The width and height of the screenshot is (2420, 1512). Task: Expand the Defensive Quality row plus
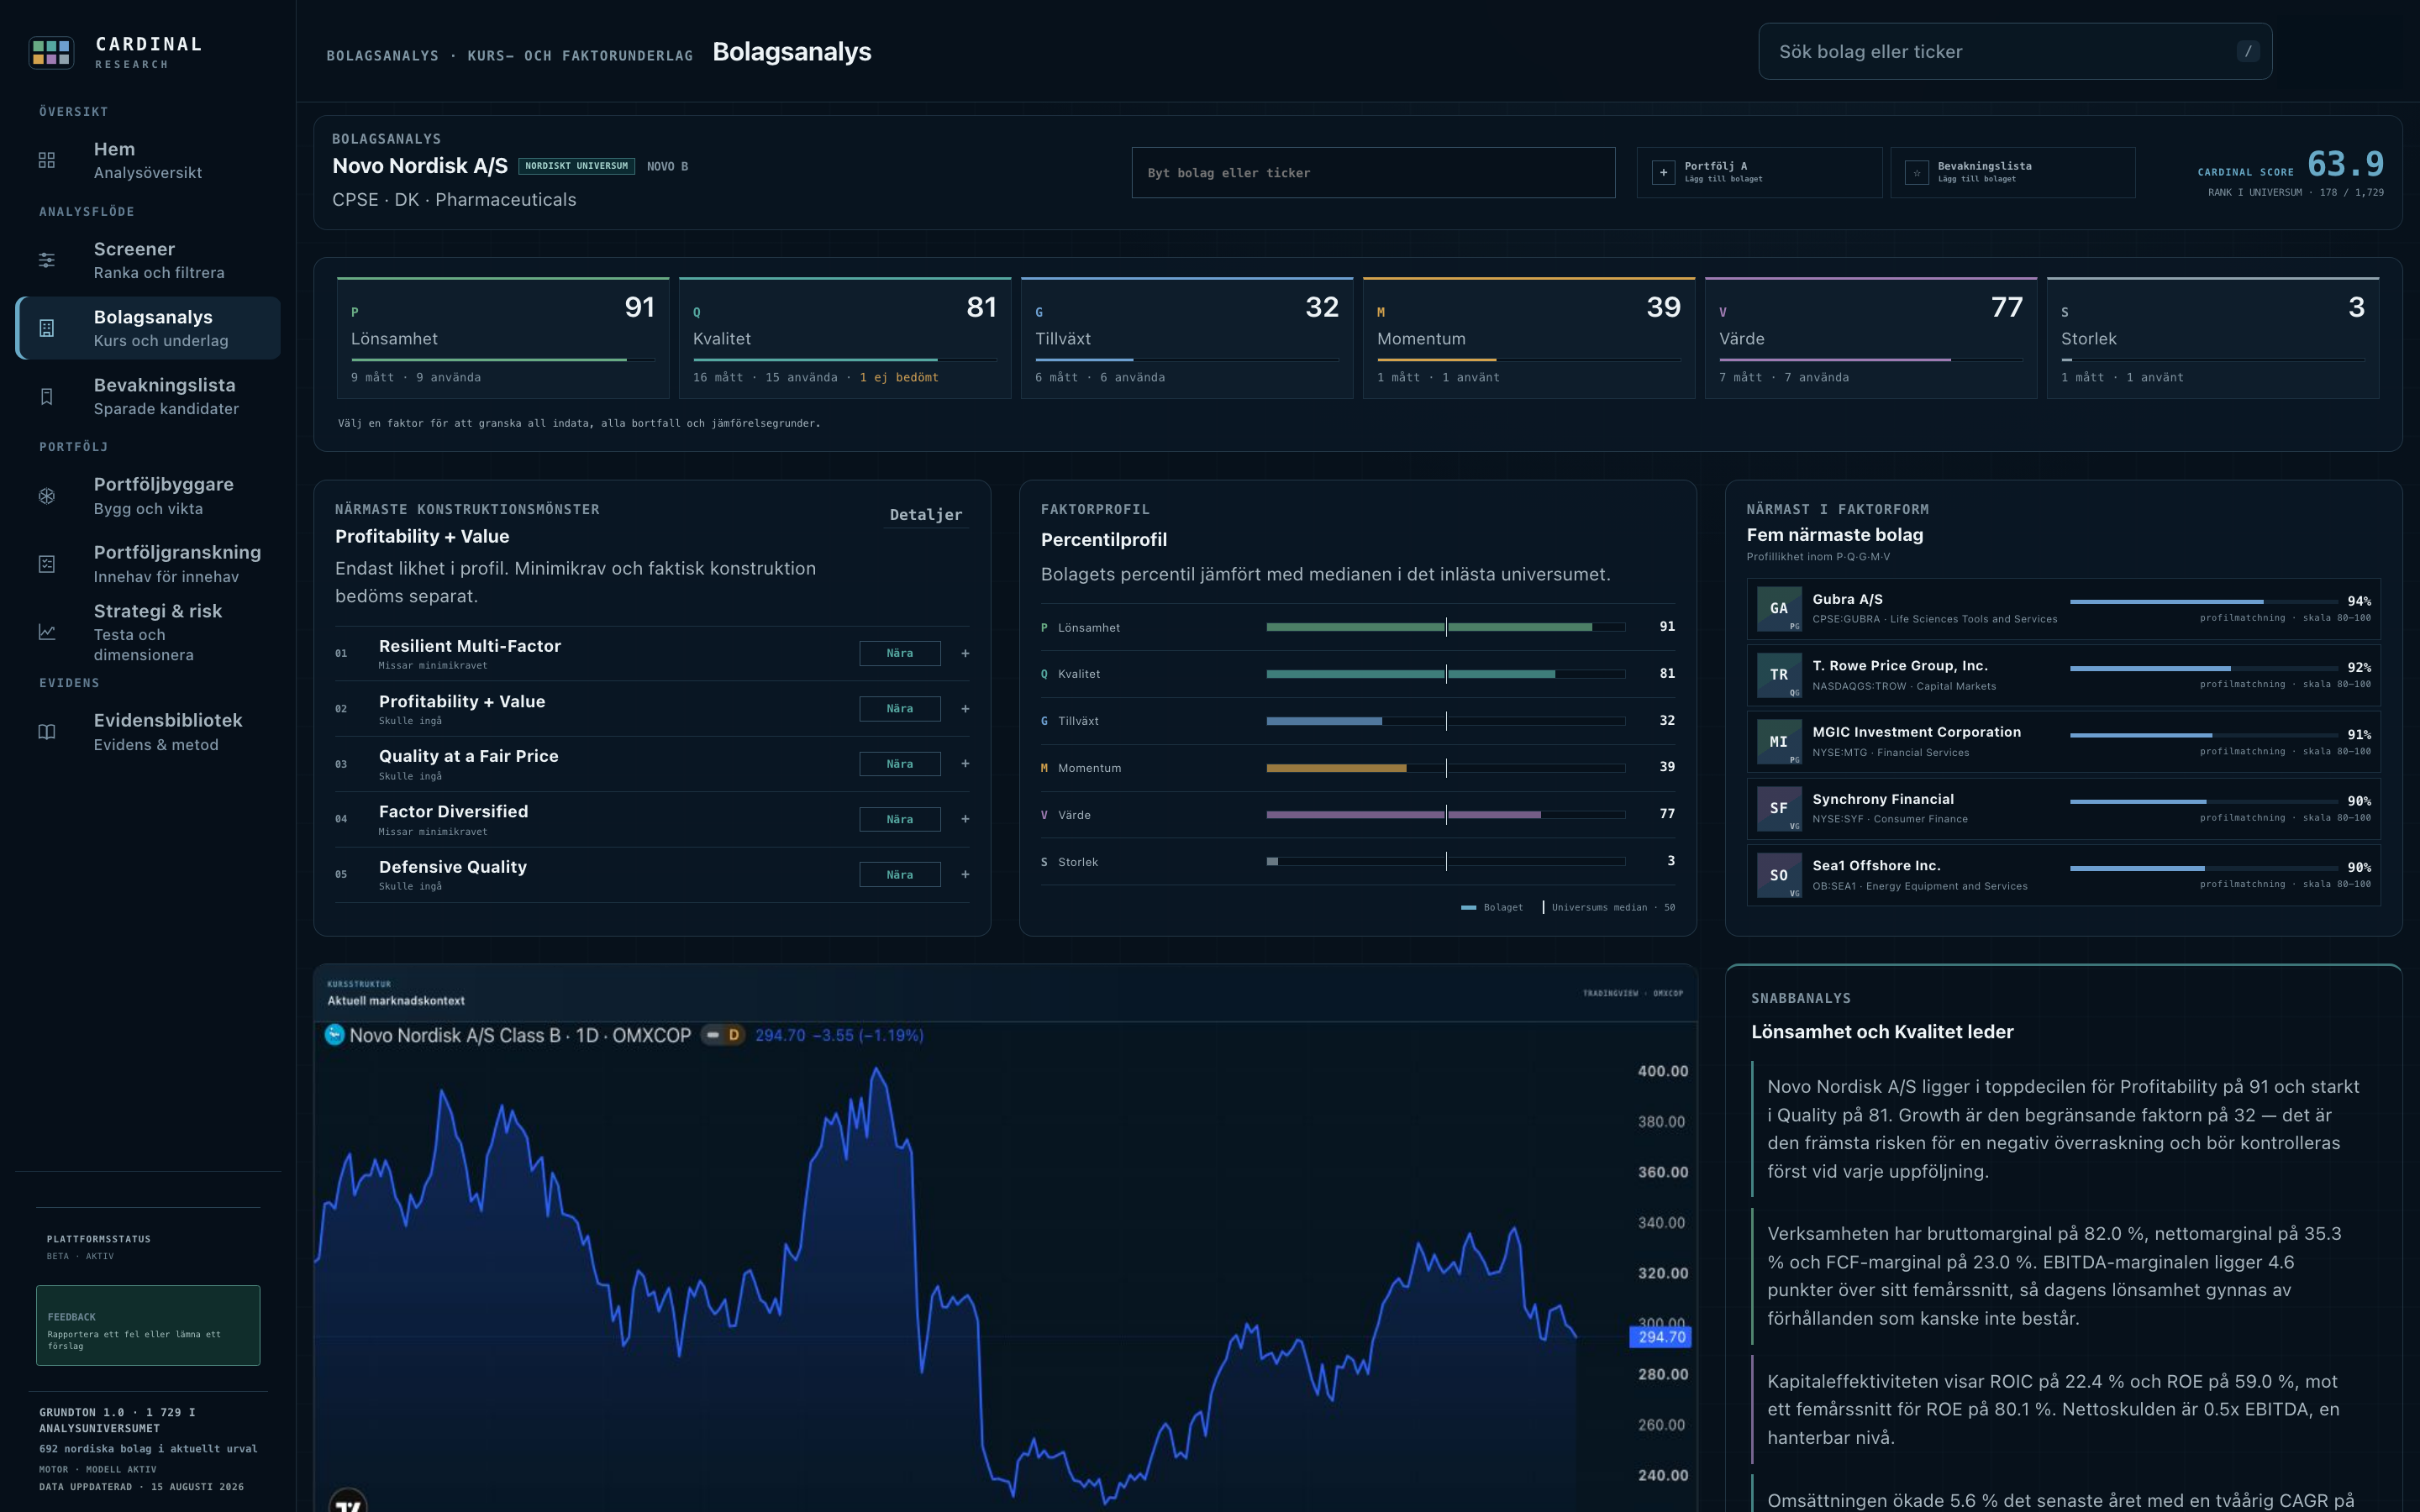(965, 874)
